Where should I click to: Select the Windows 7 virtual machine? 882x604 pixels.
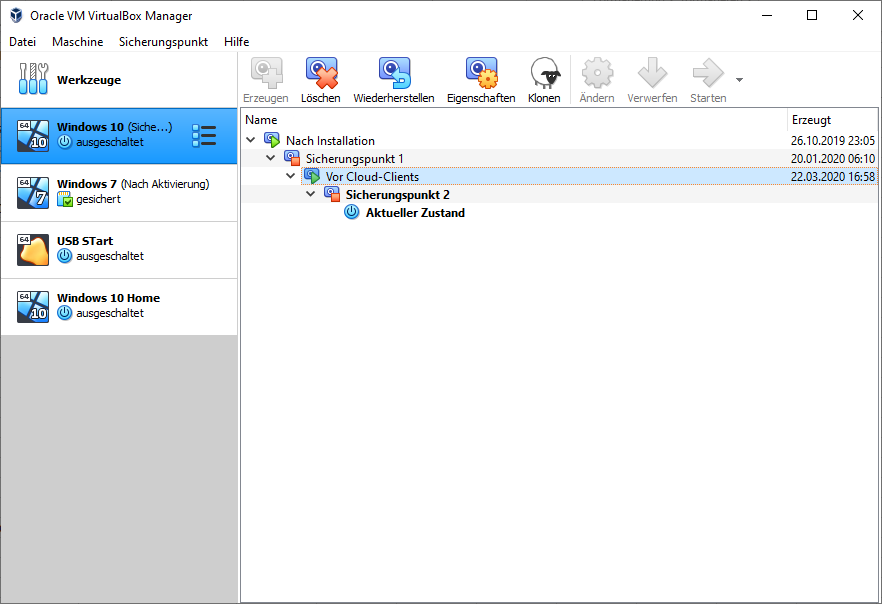tap(118, 192)
